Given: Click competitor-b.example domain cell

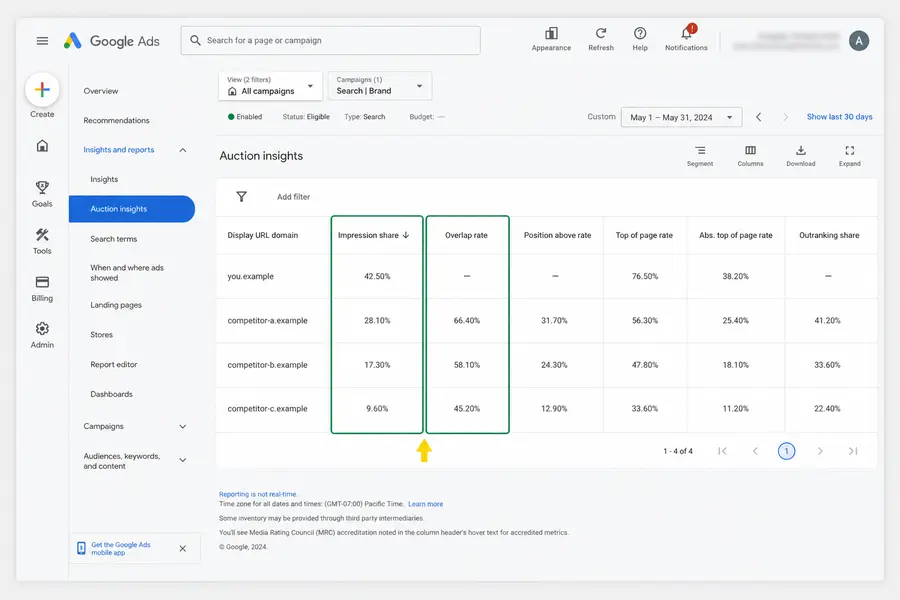Looking at the screenshot, I should 267,365.
